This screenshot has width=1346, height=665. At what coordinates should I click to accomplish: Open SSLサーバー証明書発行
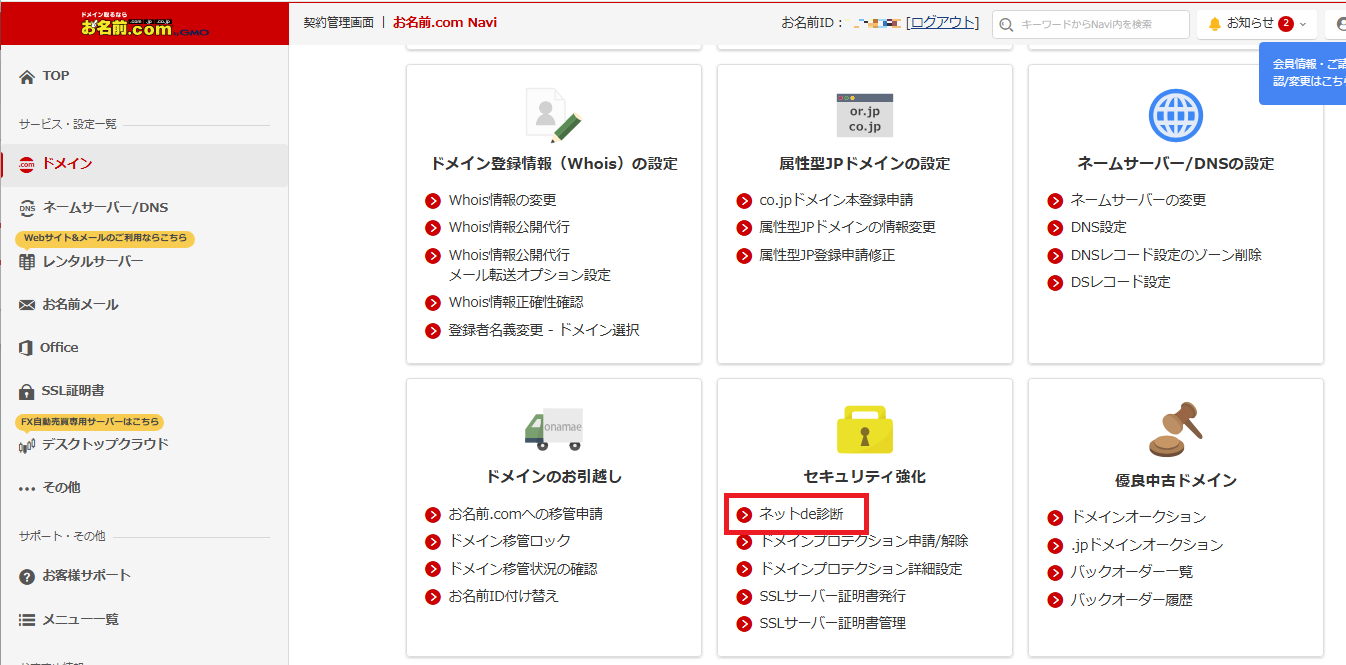tap(833, 596)
